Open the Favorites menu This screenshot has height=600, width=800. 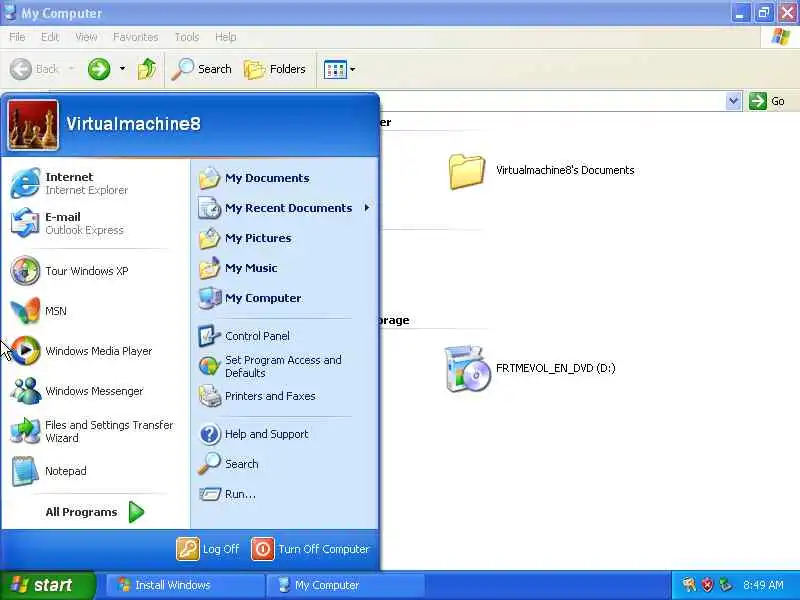pos(136,37)
